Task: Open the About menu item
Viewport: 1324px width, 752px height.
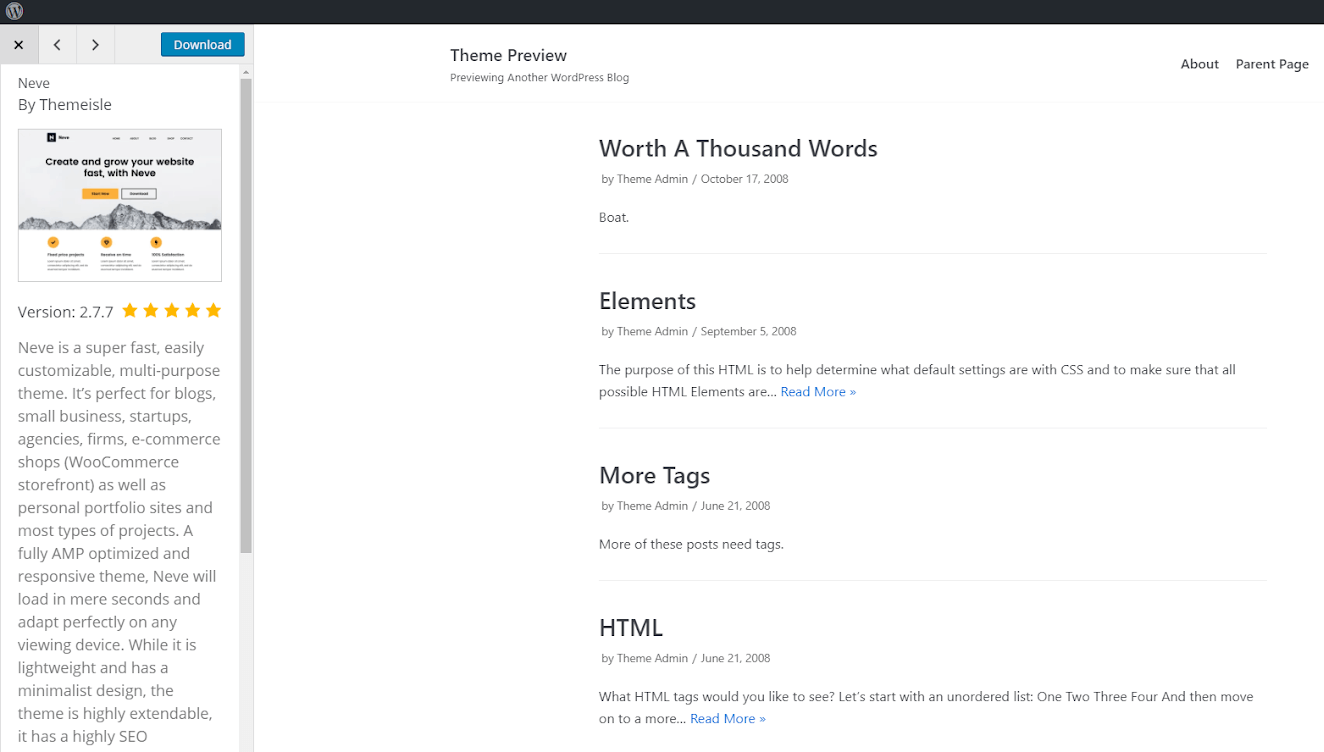Action: [x=1199, y=64]
